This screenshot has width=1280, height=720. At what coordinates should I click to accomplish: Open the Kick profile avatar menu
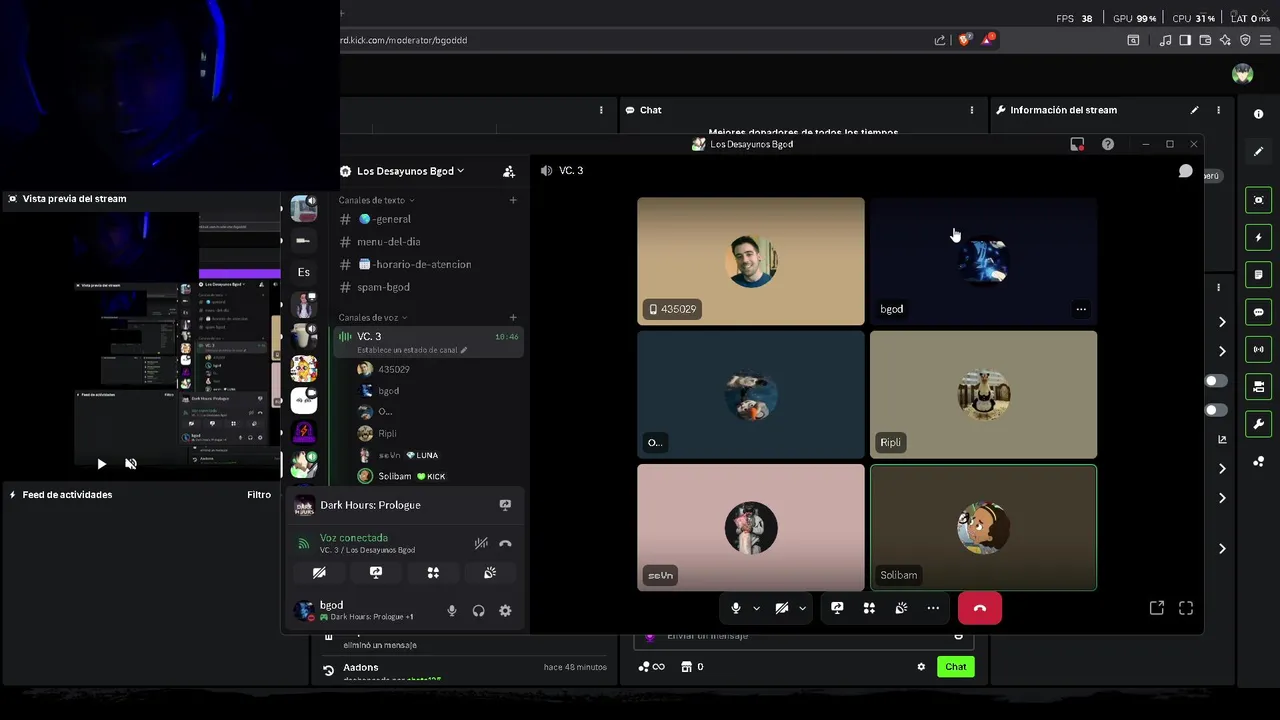click(1243, 74)
